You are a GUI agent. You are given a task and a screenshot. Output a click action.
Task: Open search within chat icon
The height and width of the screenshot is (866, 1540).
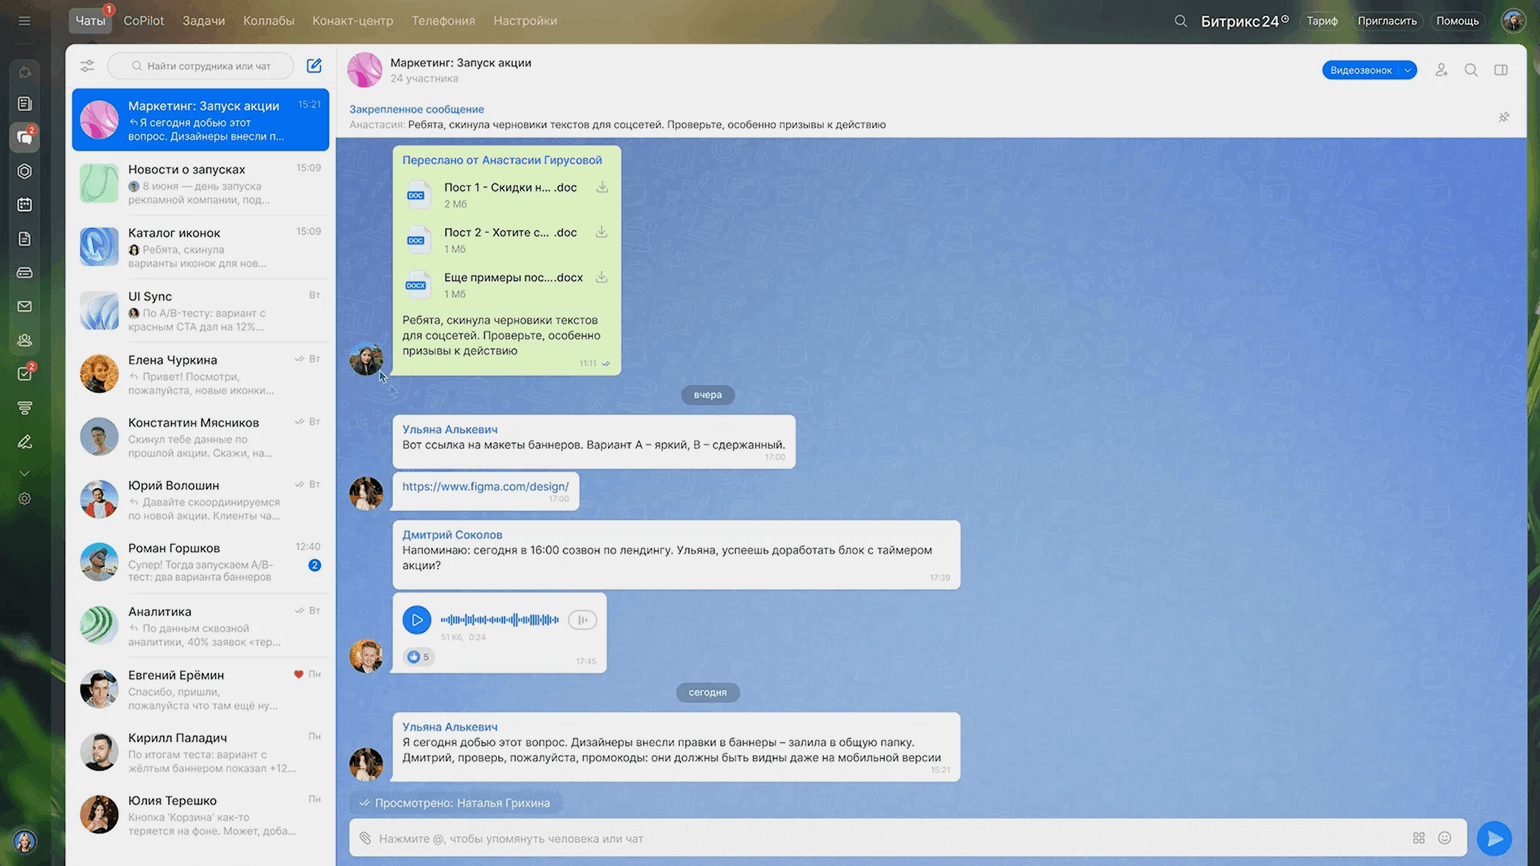click(1471, 70)
